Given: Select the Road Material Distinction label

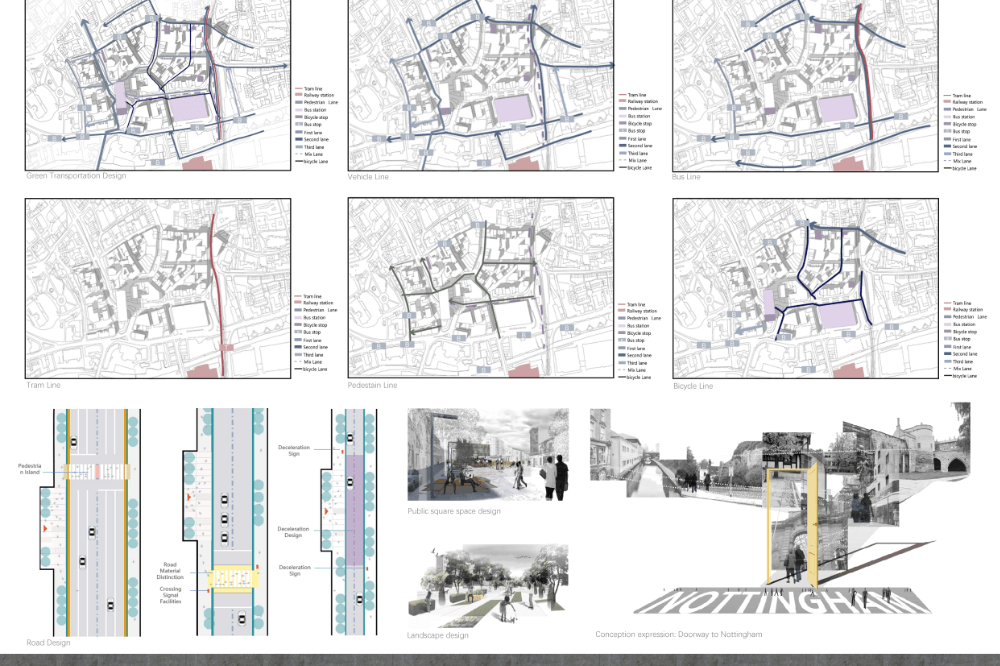Looking at the screenshot, I should point(168,570).
